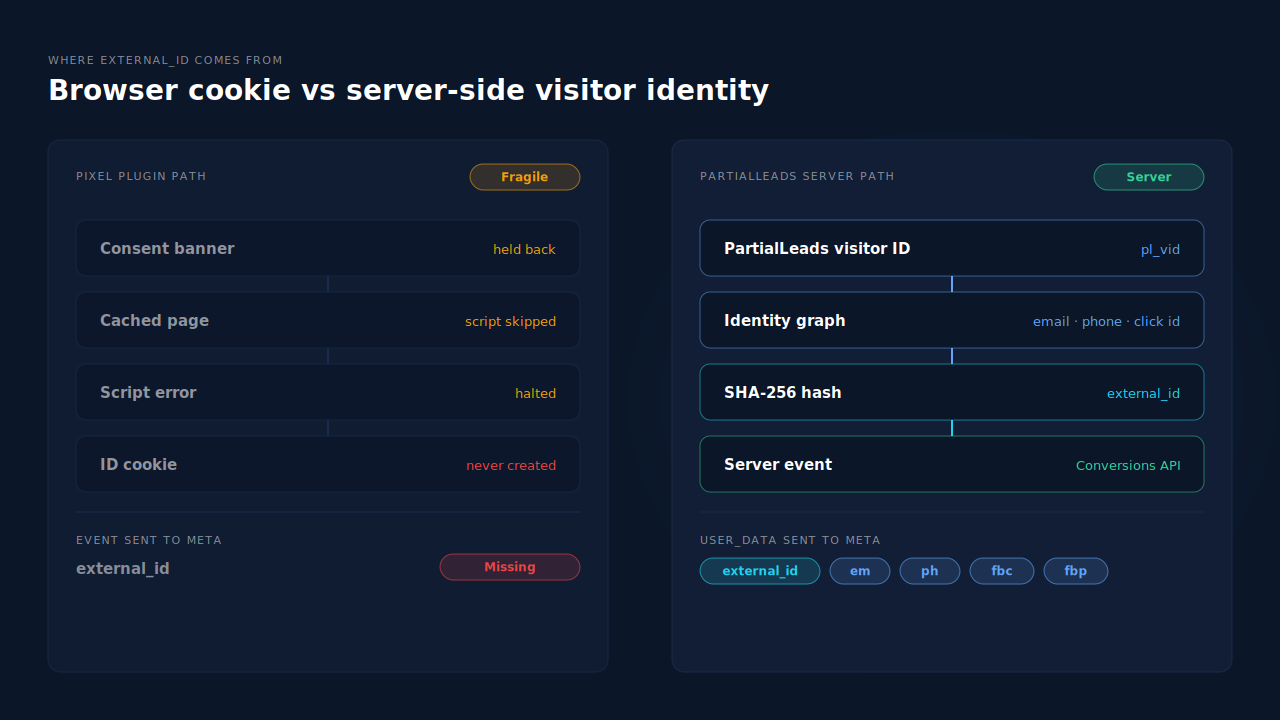Click the "held back" status text

coord(524,250)
